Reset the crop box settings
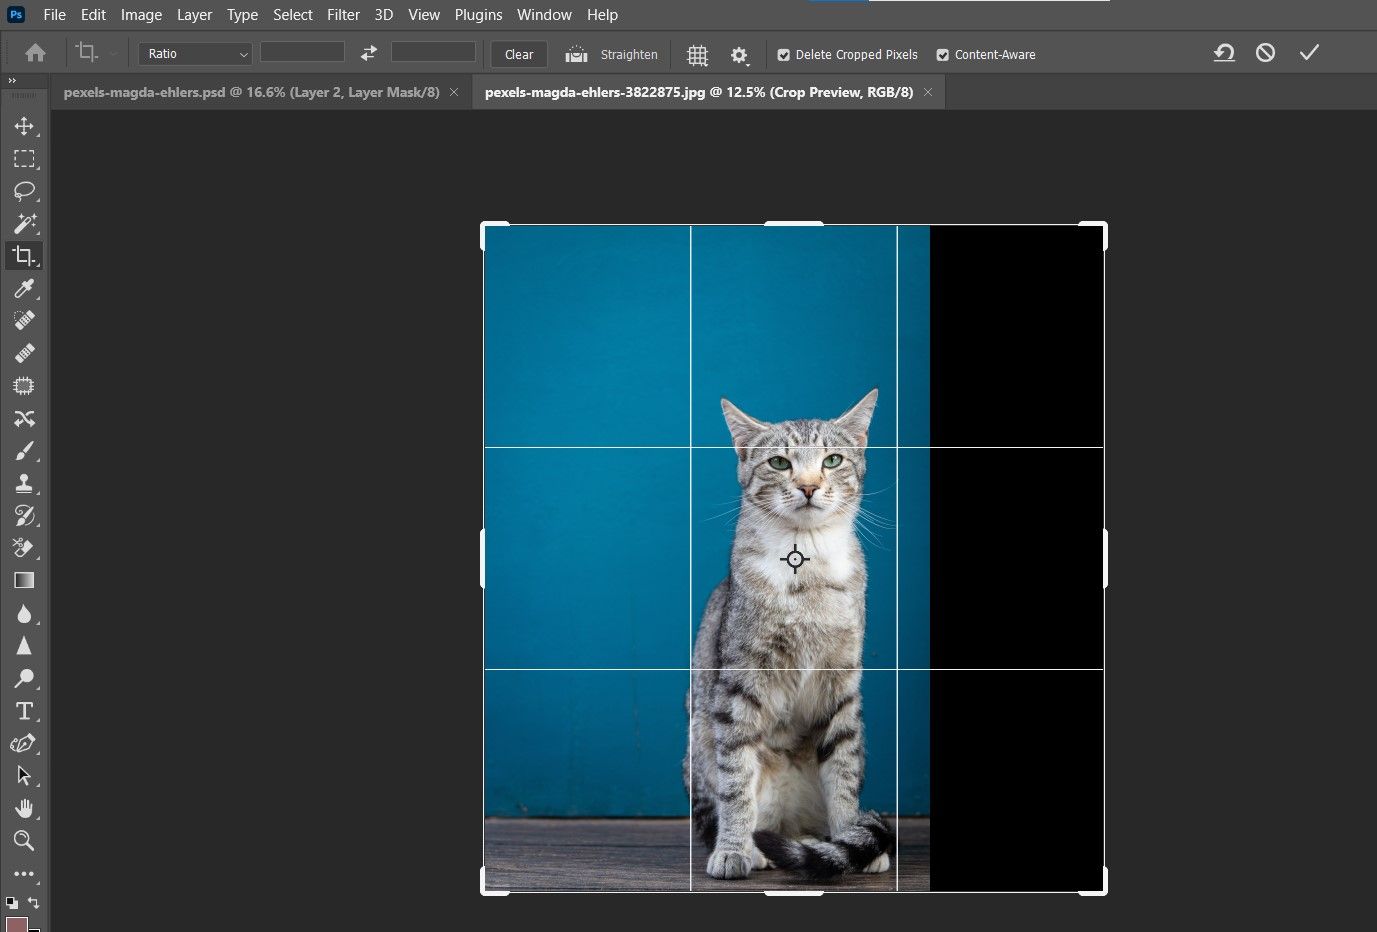This screenshot has width=1377, height=932. tap(1224, 53)
